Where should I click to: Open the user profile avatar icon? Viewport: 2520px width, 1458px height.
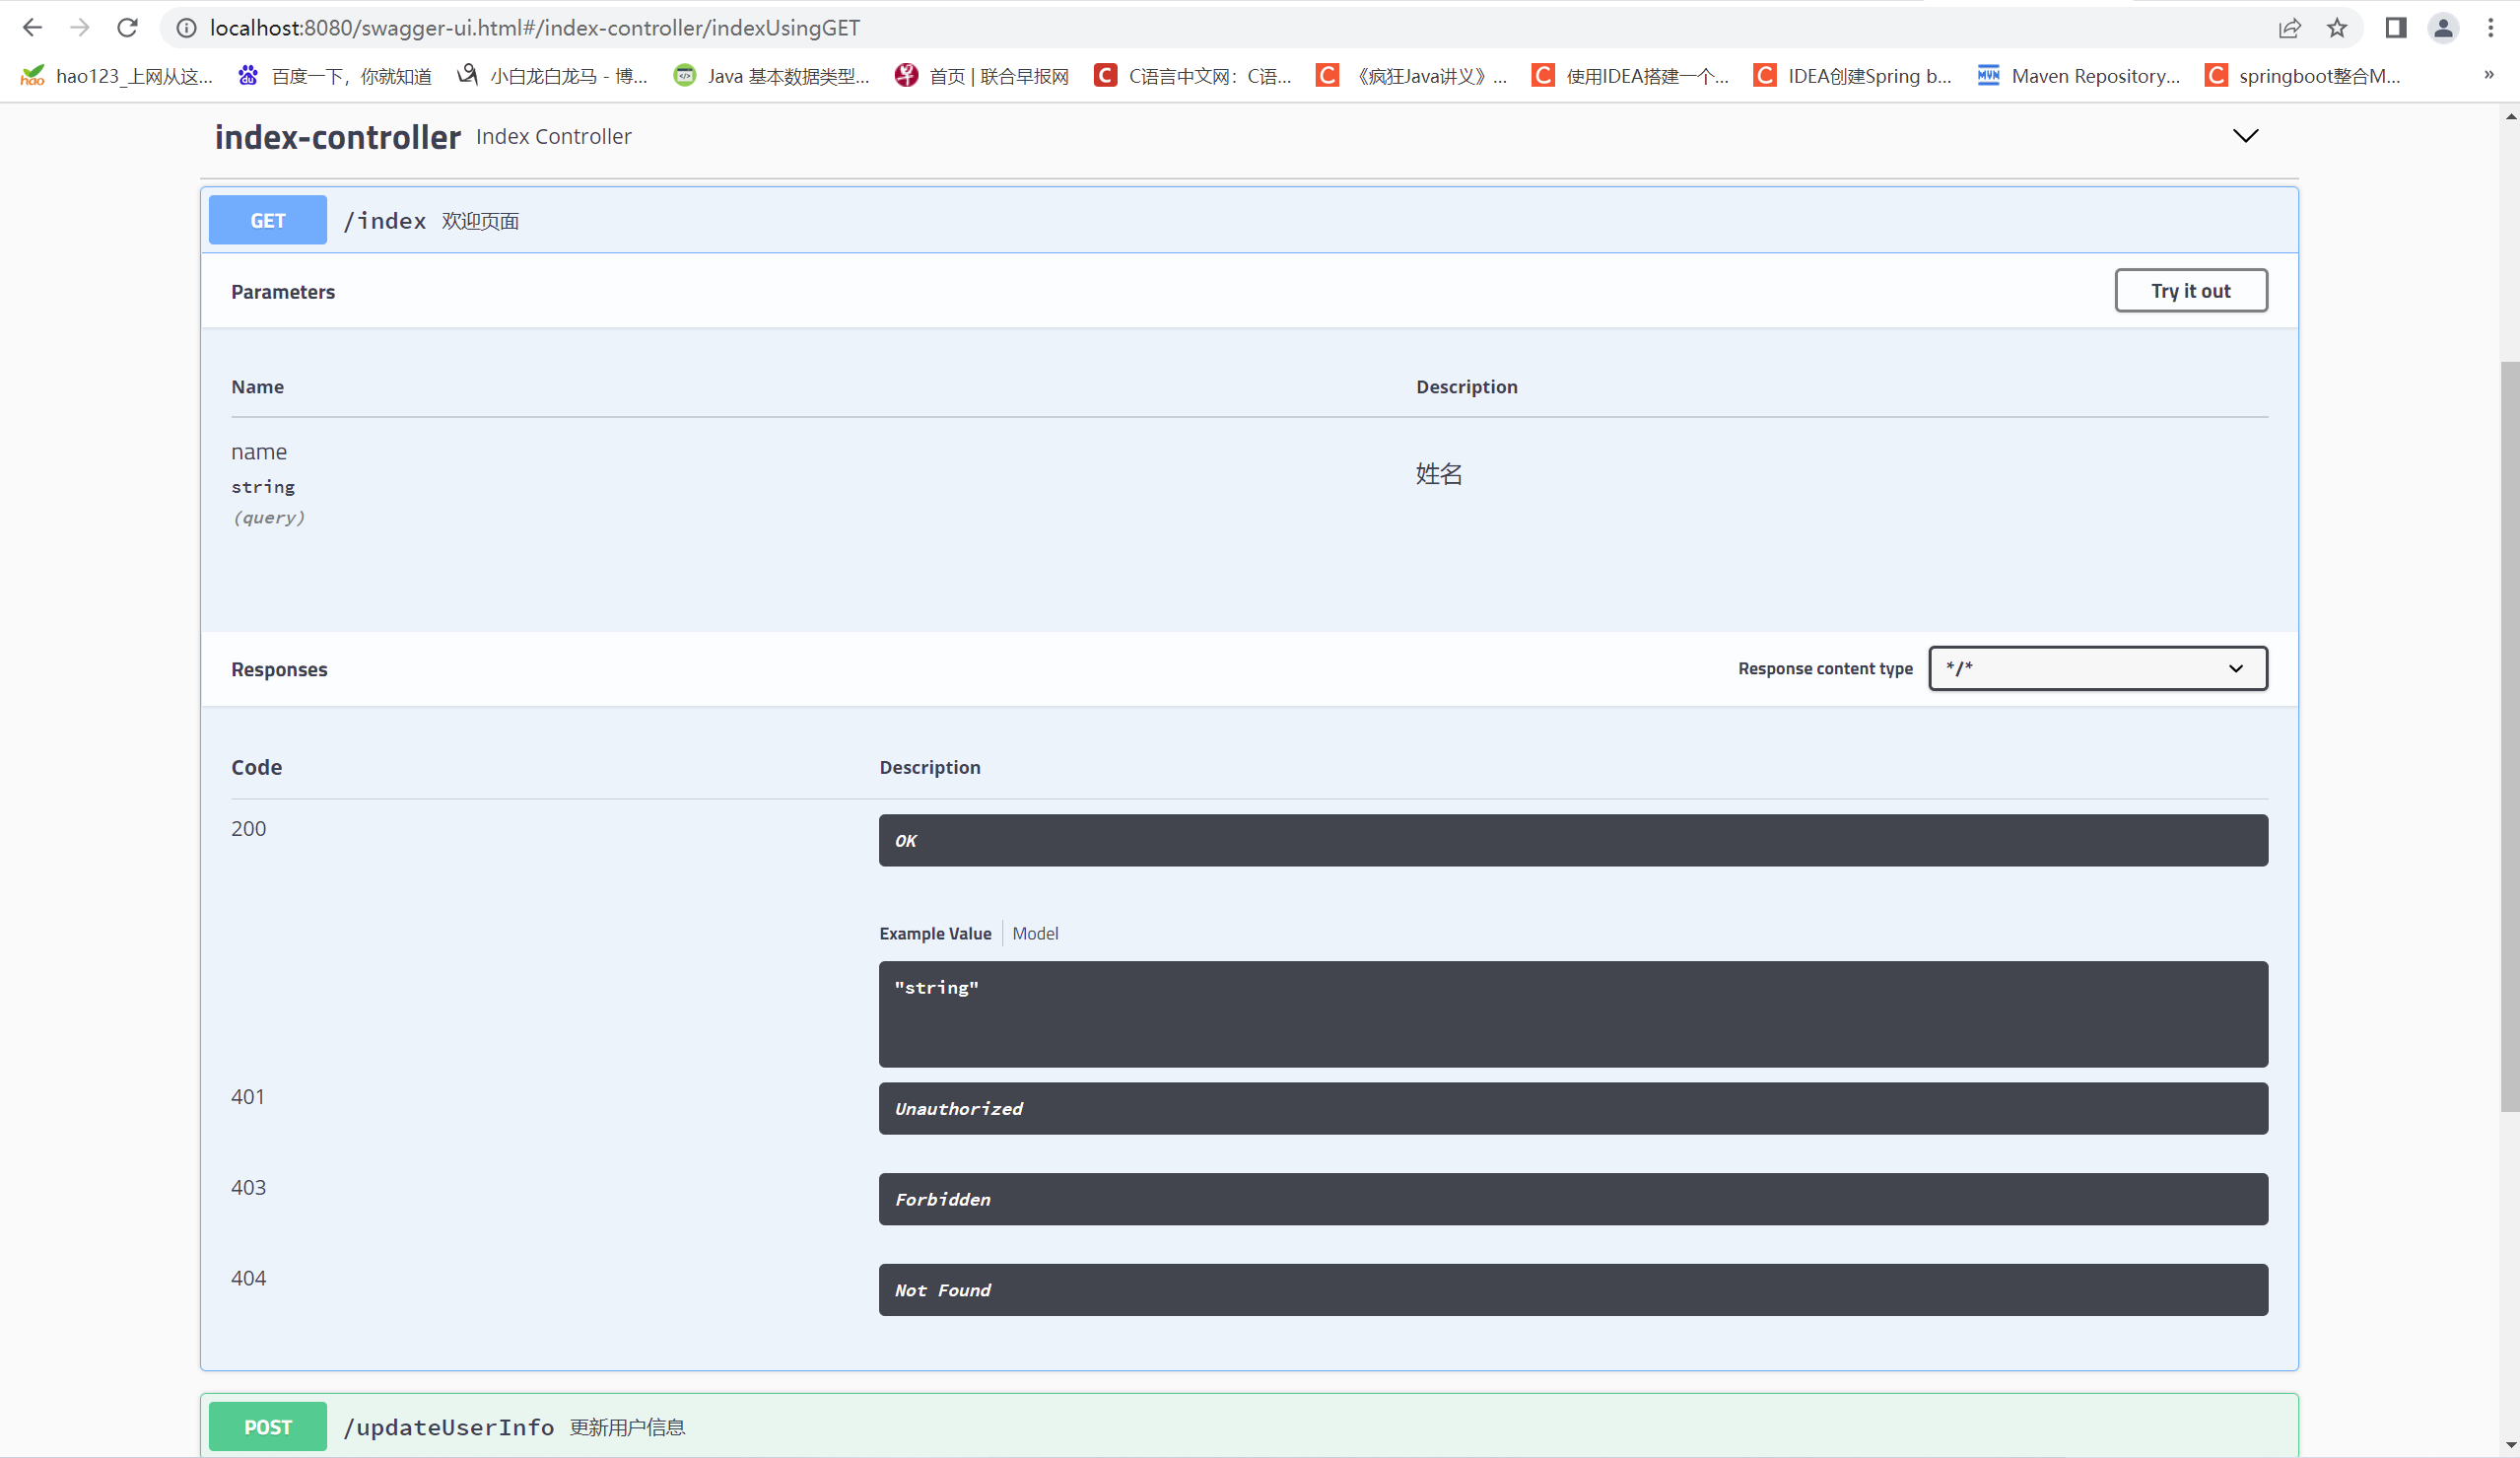click(x=2443, y=28)
